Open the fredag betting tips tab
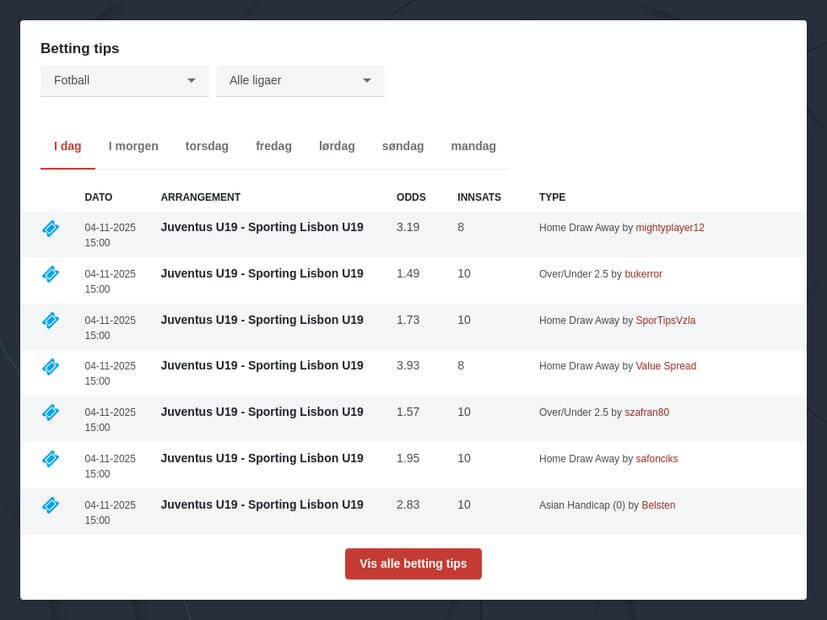Screen dimensions: 827x620 [272, 146]
